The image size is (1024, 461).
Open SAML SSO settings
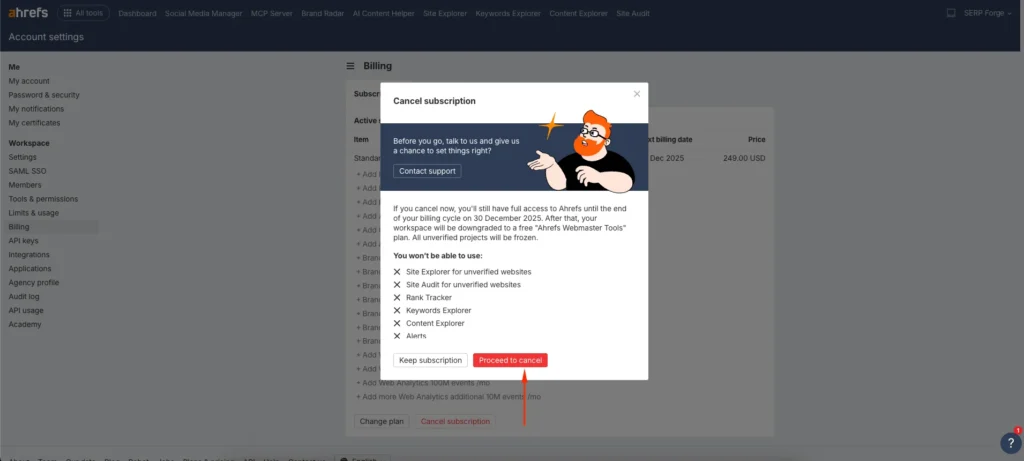27,171
